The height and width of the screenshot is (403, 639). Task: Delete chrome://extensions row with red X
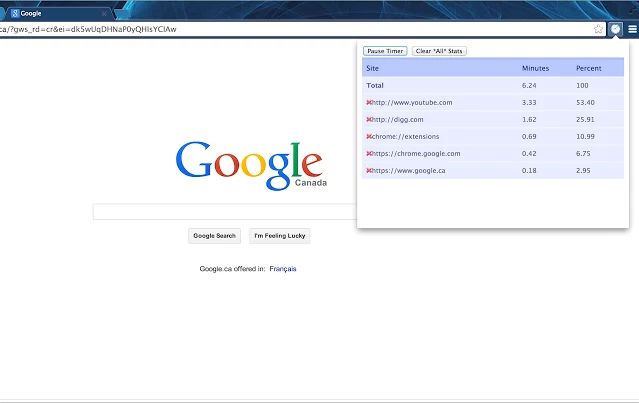pyautogui.click(x=369, y=137)
